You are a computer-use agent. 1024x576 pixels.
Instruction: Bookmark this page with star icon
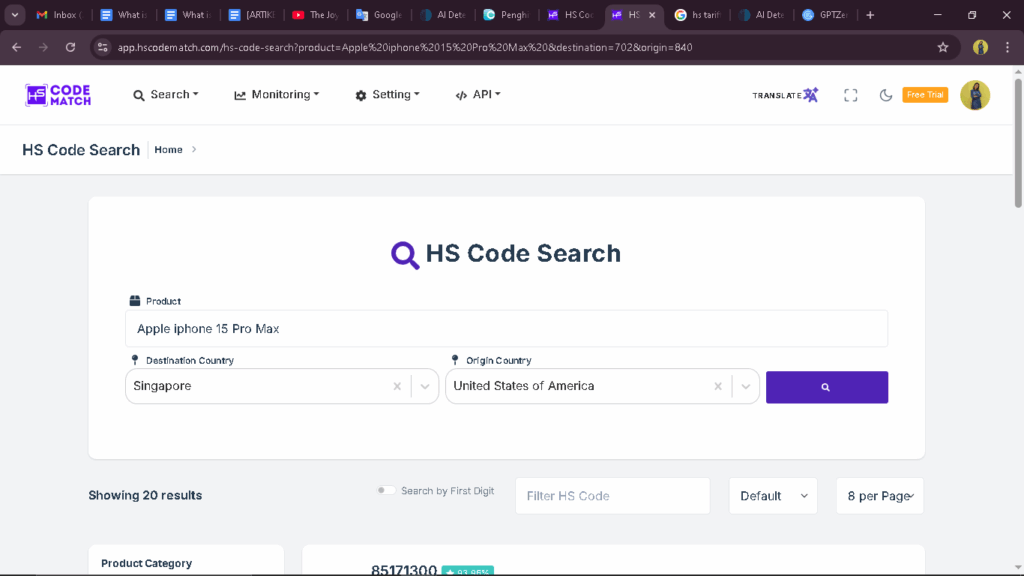point(943,47)
